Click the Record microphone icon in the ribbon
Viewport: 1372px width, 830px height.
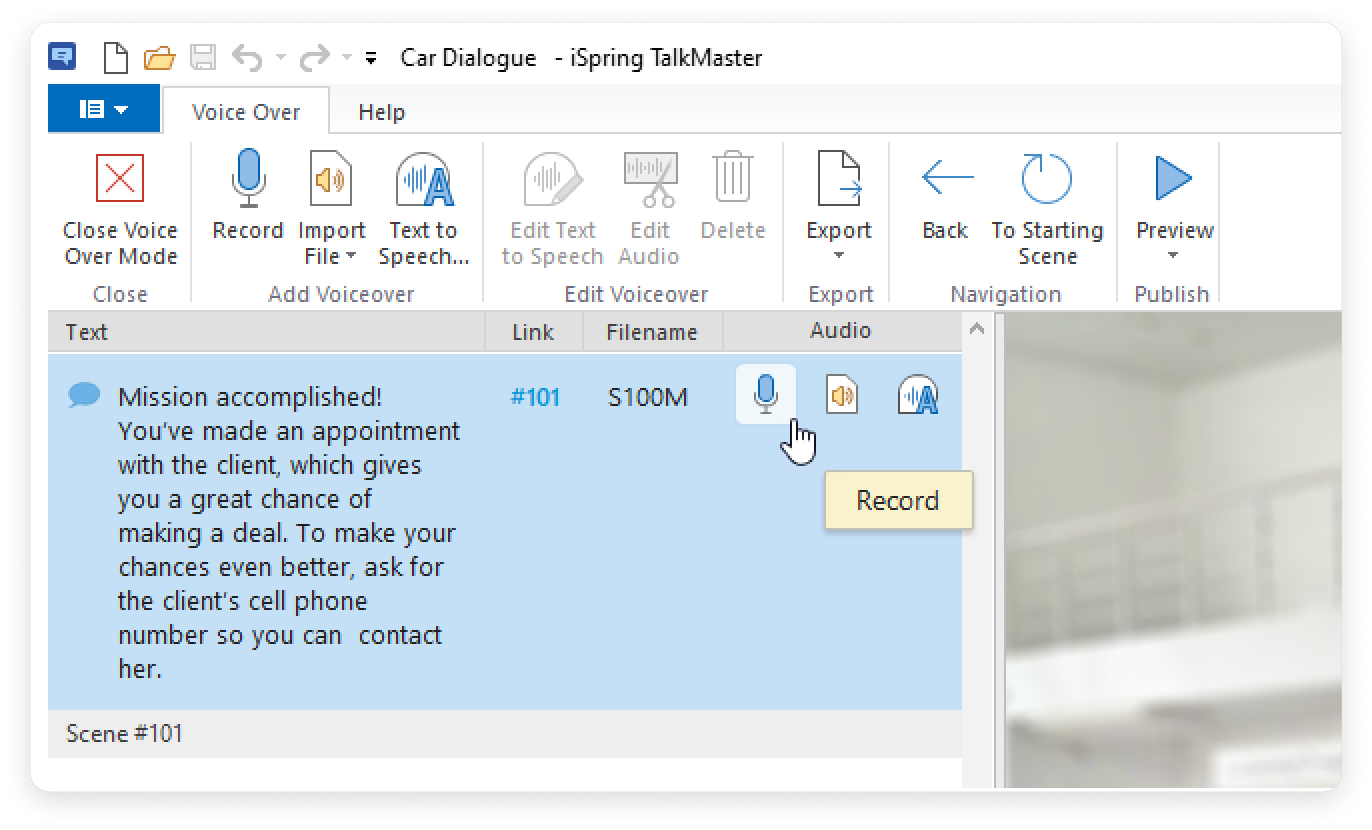pyautogui.click(x=247, y=180)
